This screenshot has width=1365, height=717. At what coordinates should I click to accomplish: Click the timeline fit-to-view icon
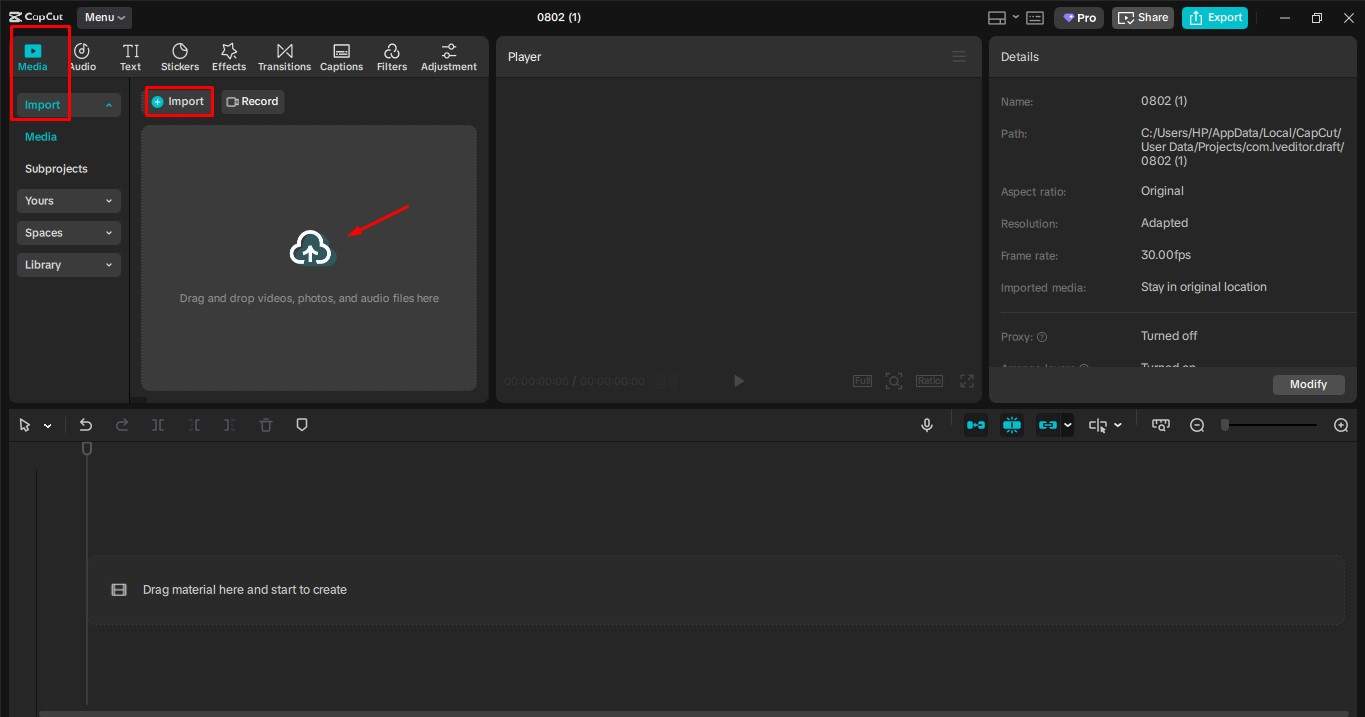point(1160,425)
